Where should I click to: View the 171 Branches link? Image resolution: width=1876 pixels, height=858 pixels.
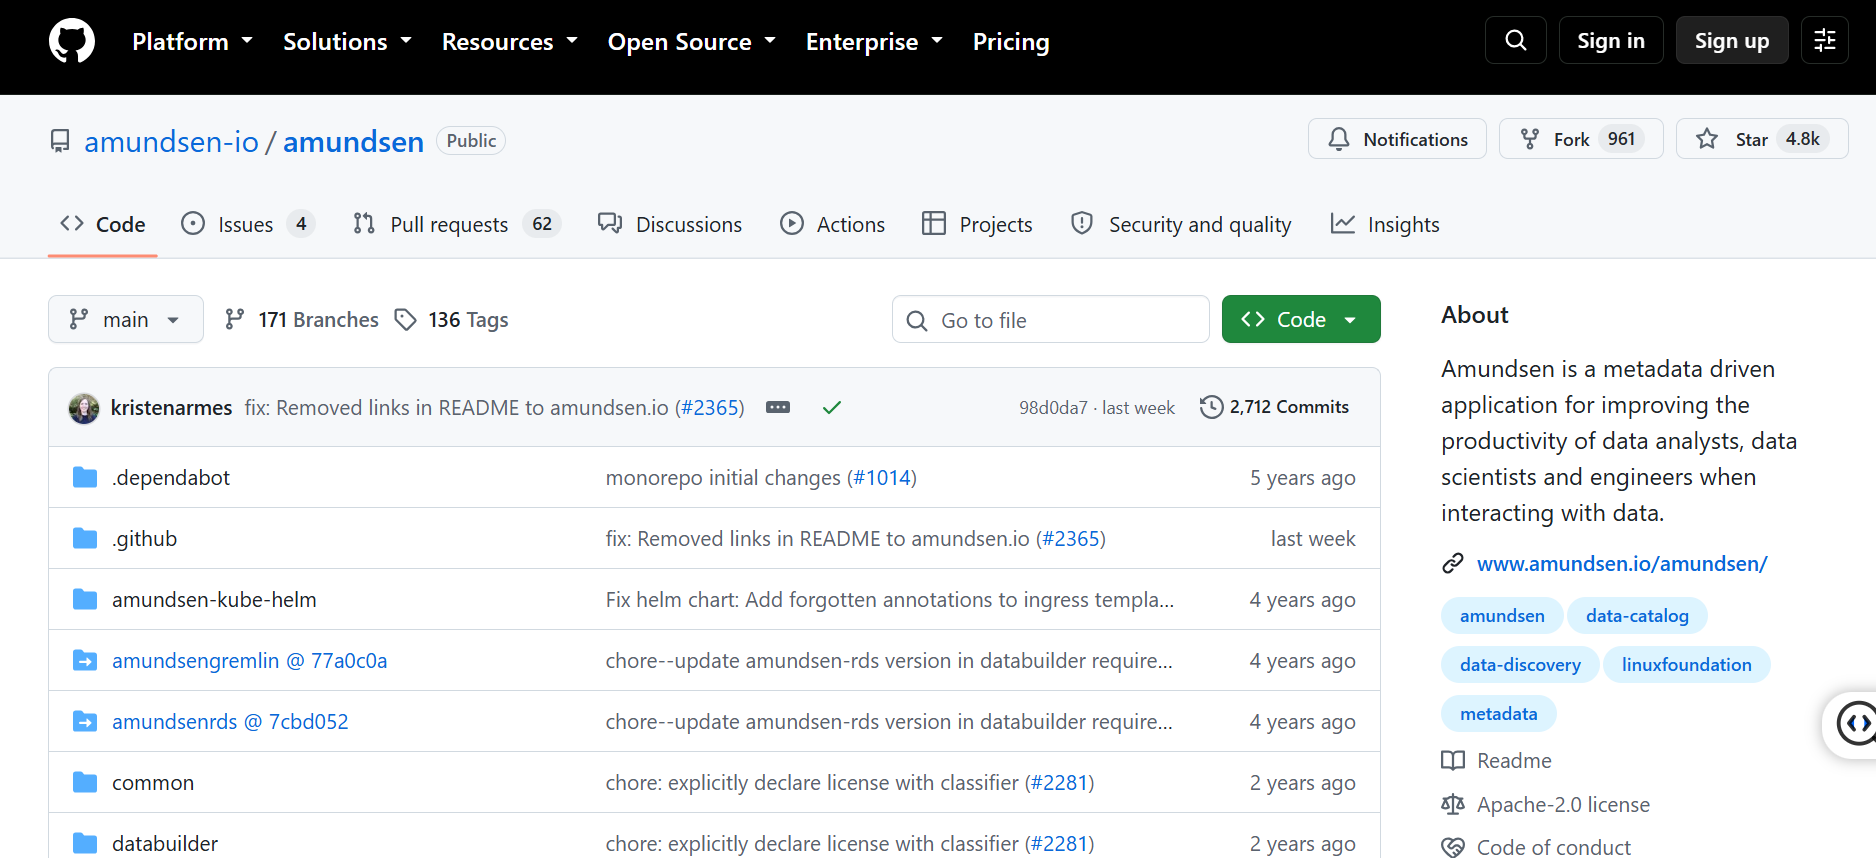302,319
